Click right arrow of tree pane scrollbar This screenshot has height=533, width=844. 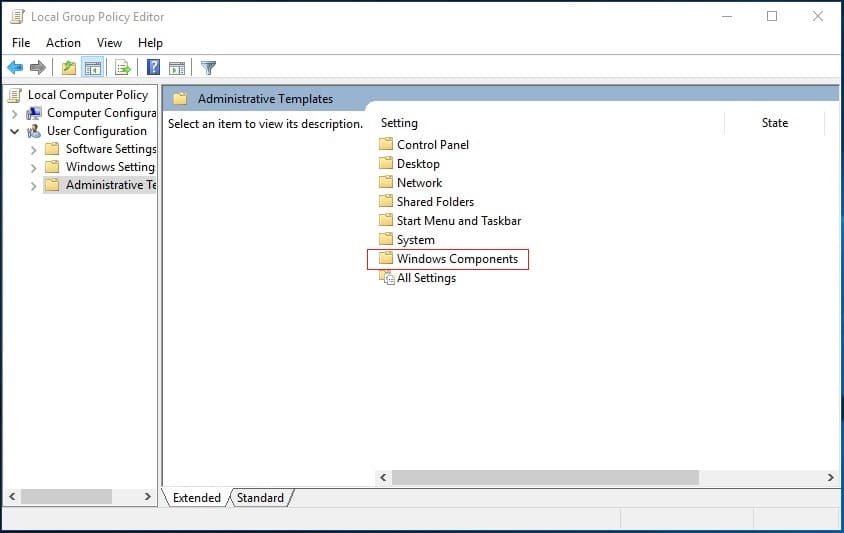pos(147,496)
